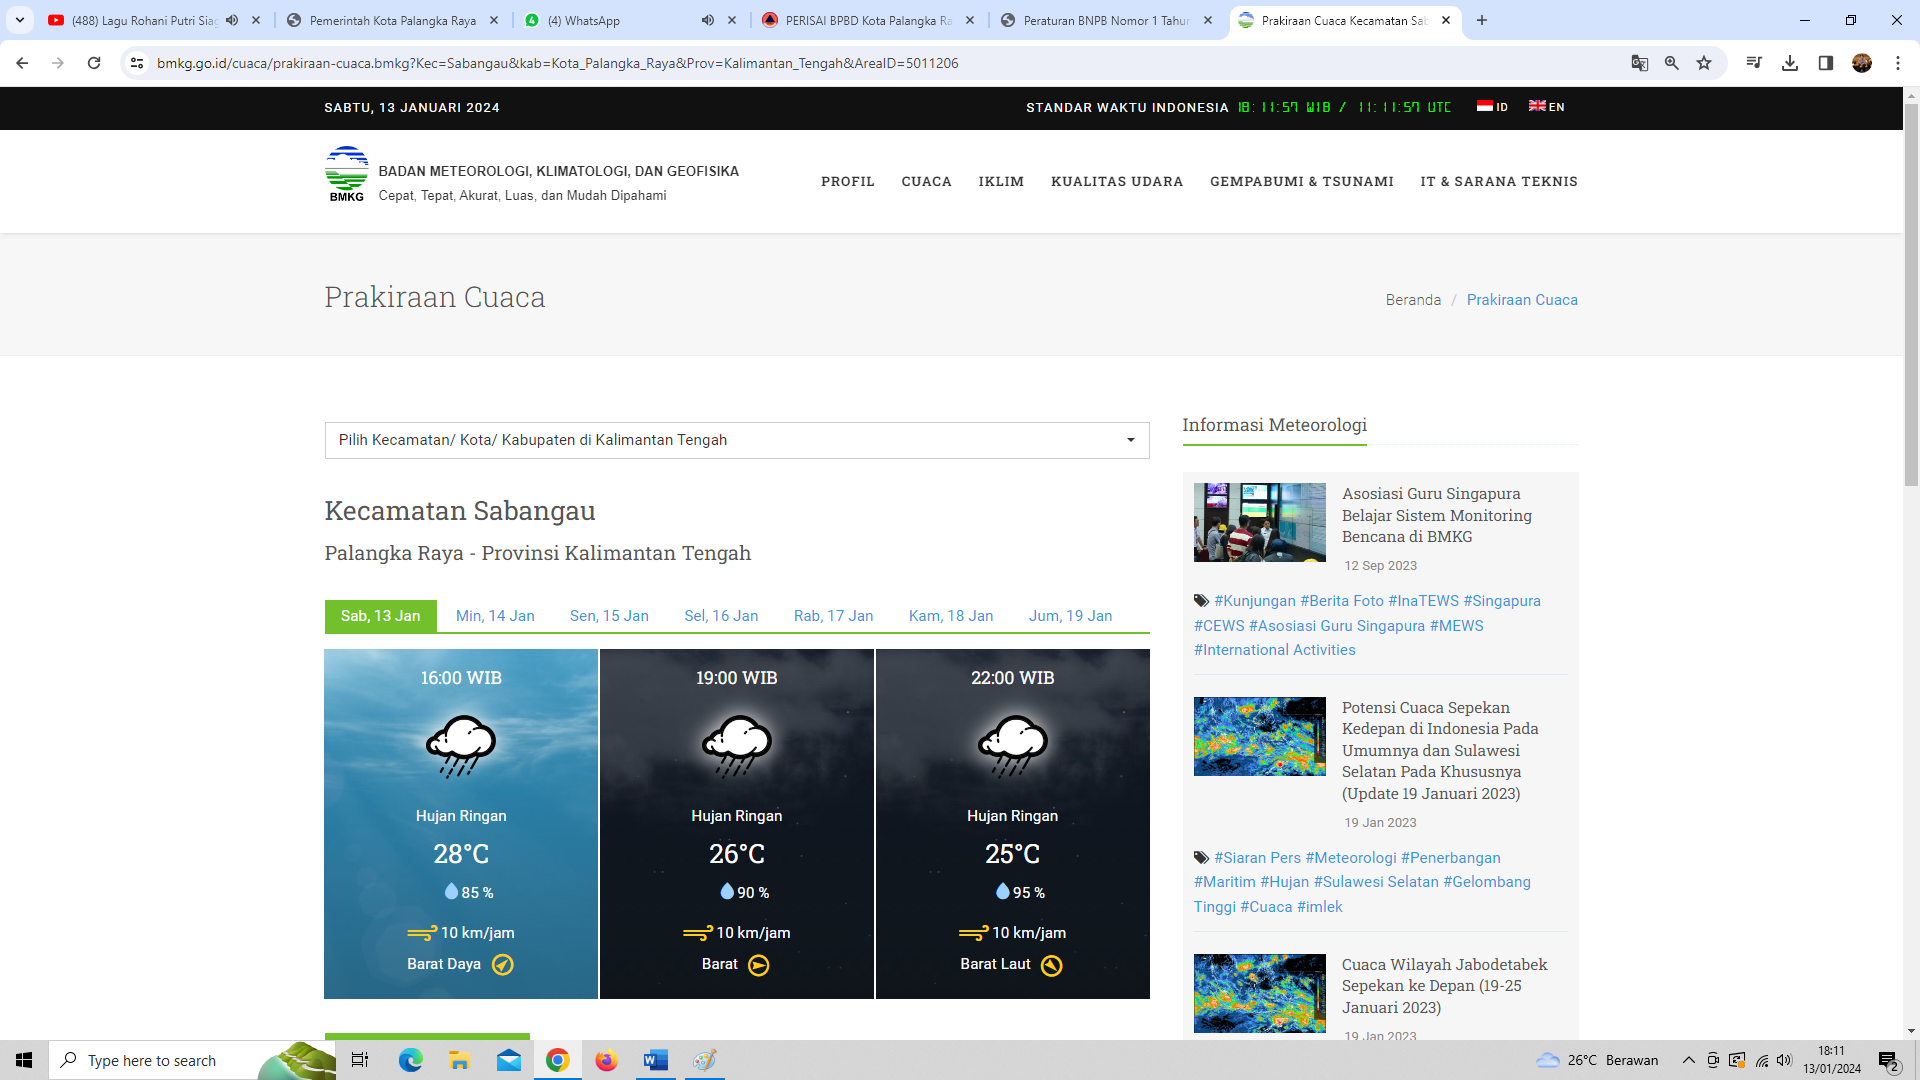Image resolution: width=1920 pixels, height=1080 pixels.
Task: Open Task View in the taskbar
Action: point(360,1060)
